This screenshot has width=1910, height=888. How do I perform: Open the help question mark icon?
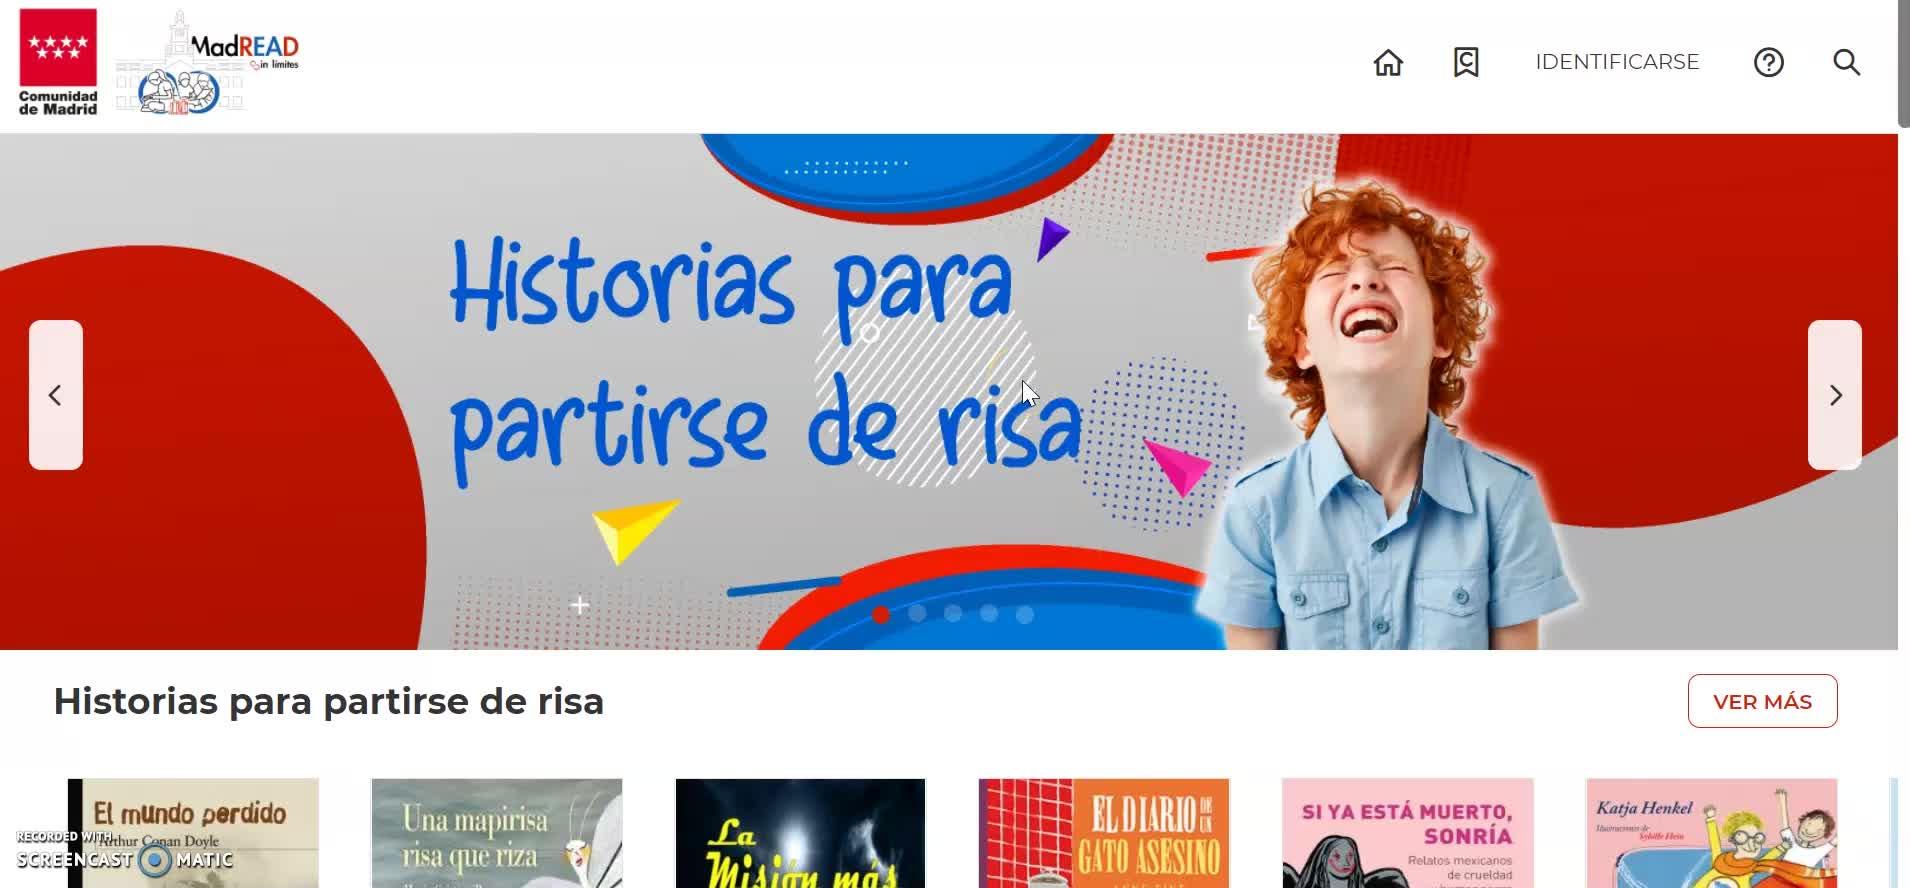coord(1769,62)
